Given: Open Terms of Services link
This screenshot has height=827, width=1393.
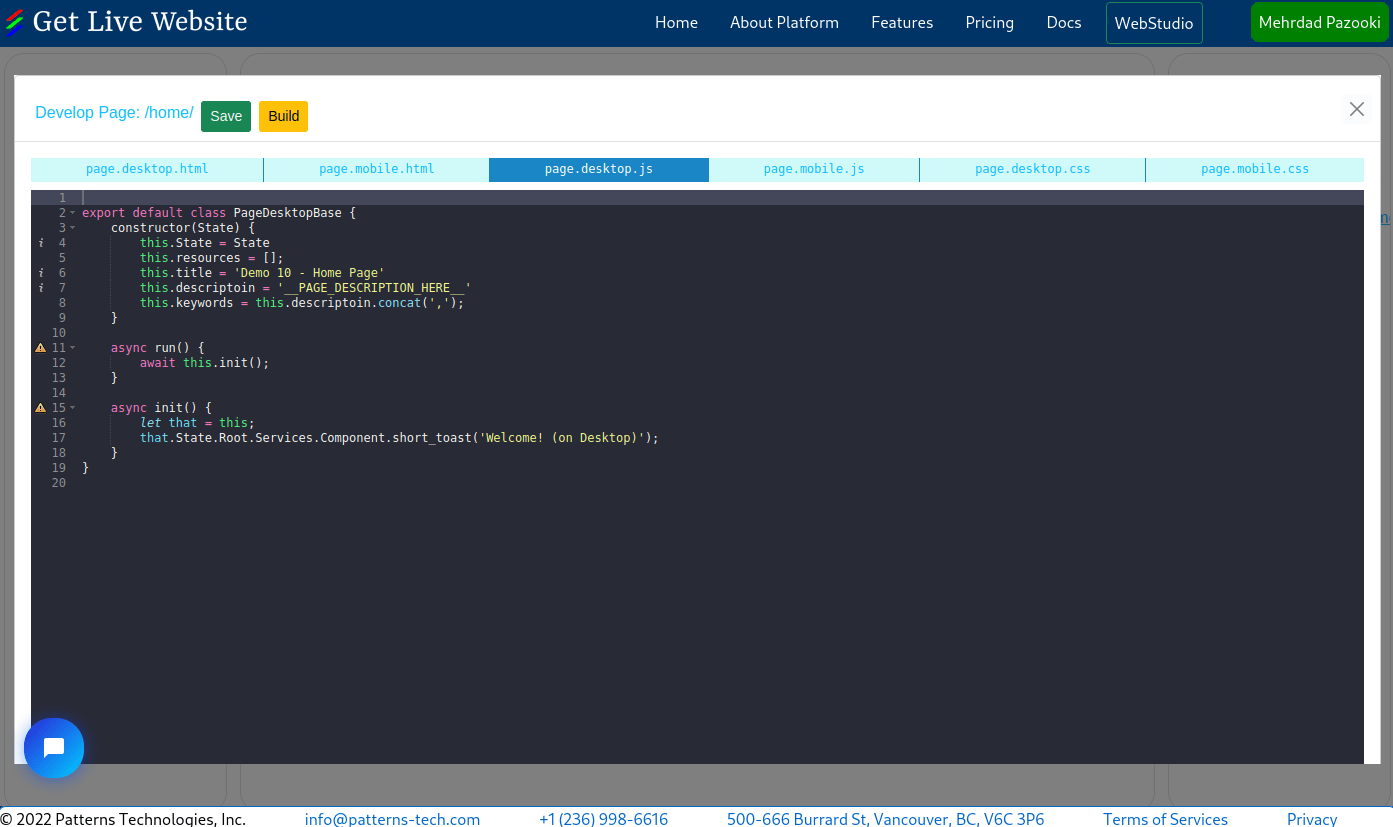Looking at the screenshot, I should [1165, 819].
